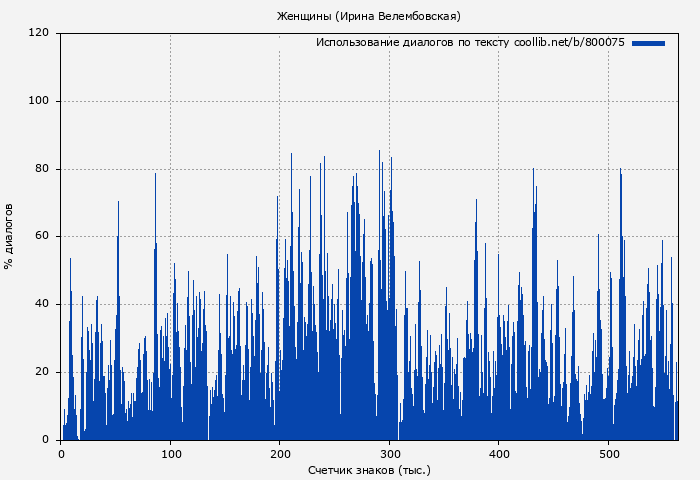Click the x-axis tick label 300
Viewport: 700px width, 480px height.
[390, 454]
